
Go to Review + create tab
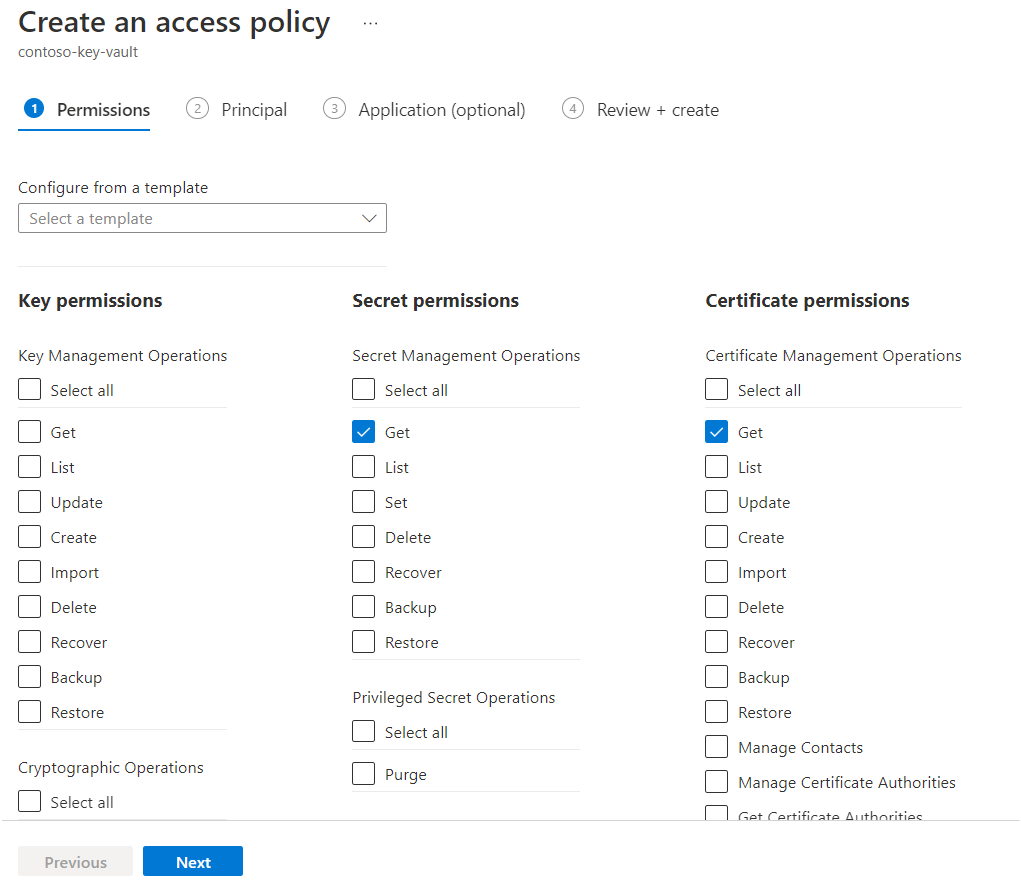pos(657,110)
